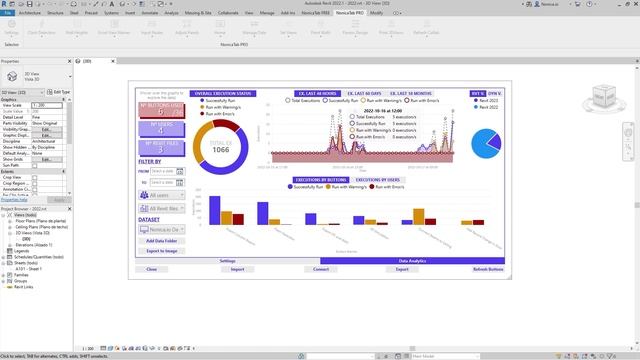Open the Architecture ribbon tab
Screen dimensions: 640x360
point(30,13)
